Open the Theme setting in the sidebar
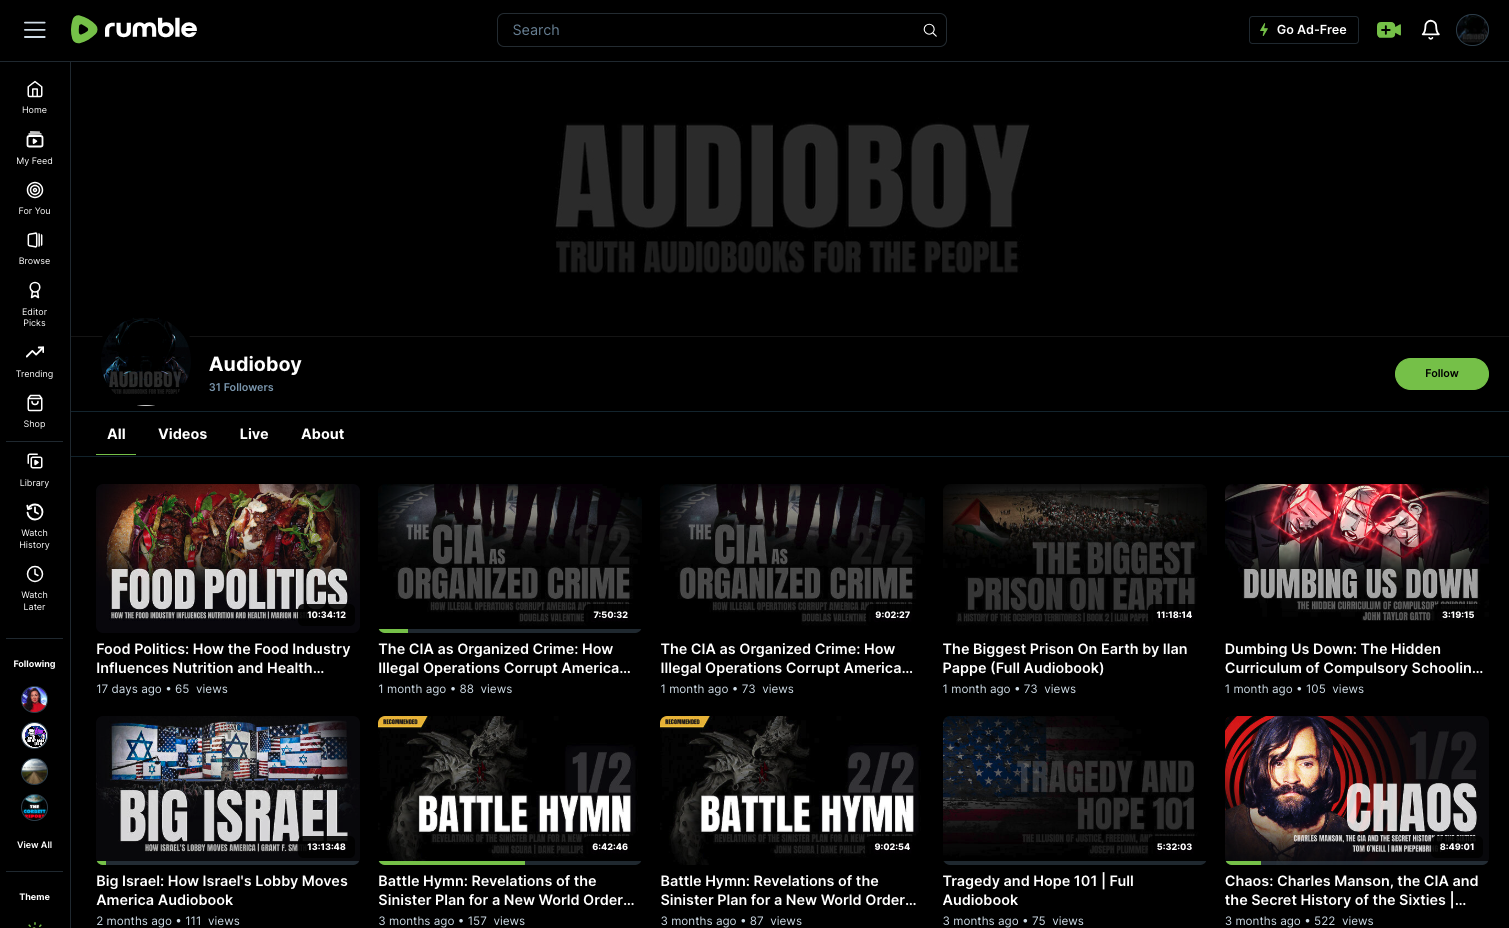 coord(35,897)
